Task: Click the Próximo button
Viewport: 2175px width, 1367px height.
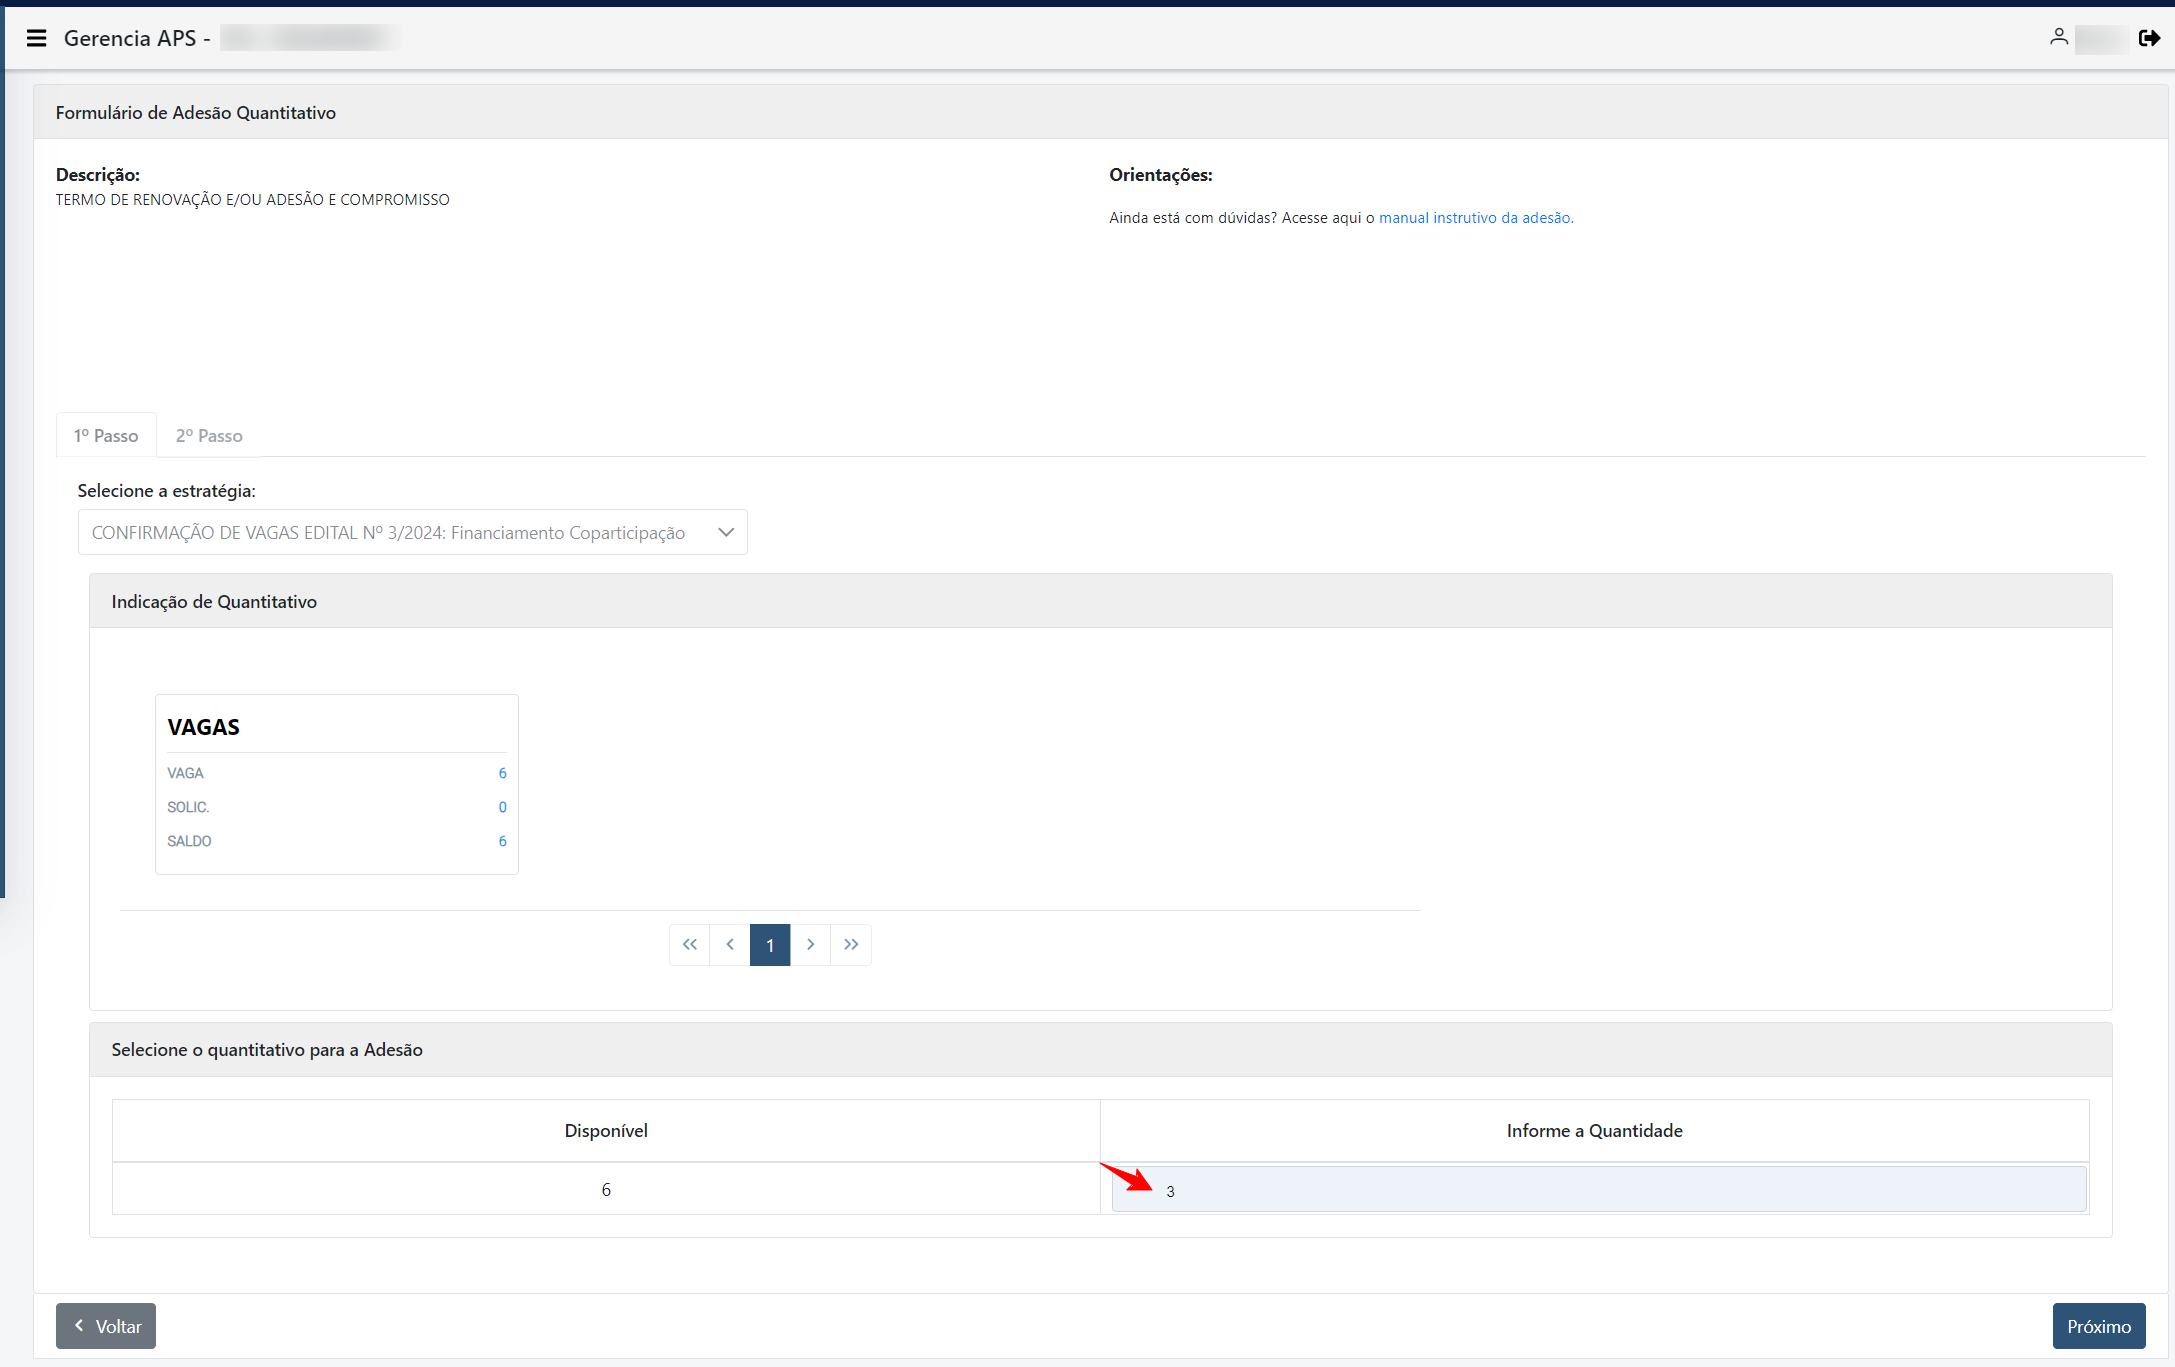Action: pos(2099,1326)
